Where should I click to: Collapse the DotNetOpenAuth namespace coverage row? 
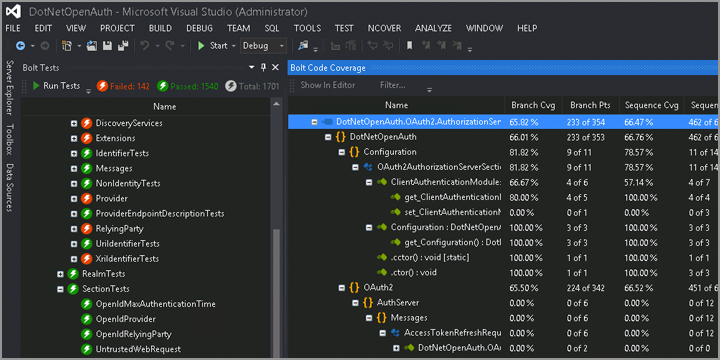pyautogui.click(x=328, y=137)
